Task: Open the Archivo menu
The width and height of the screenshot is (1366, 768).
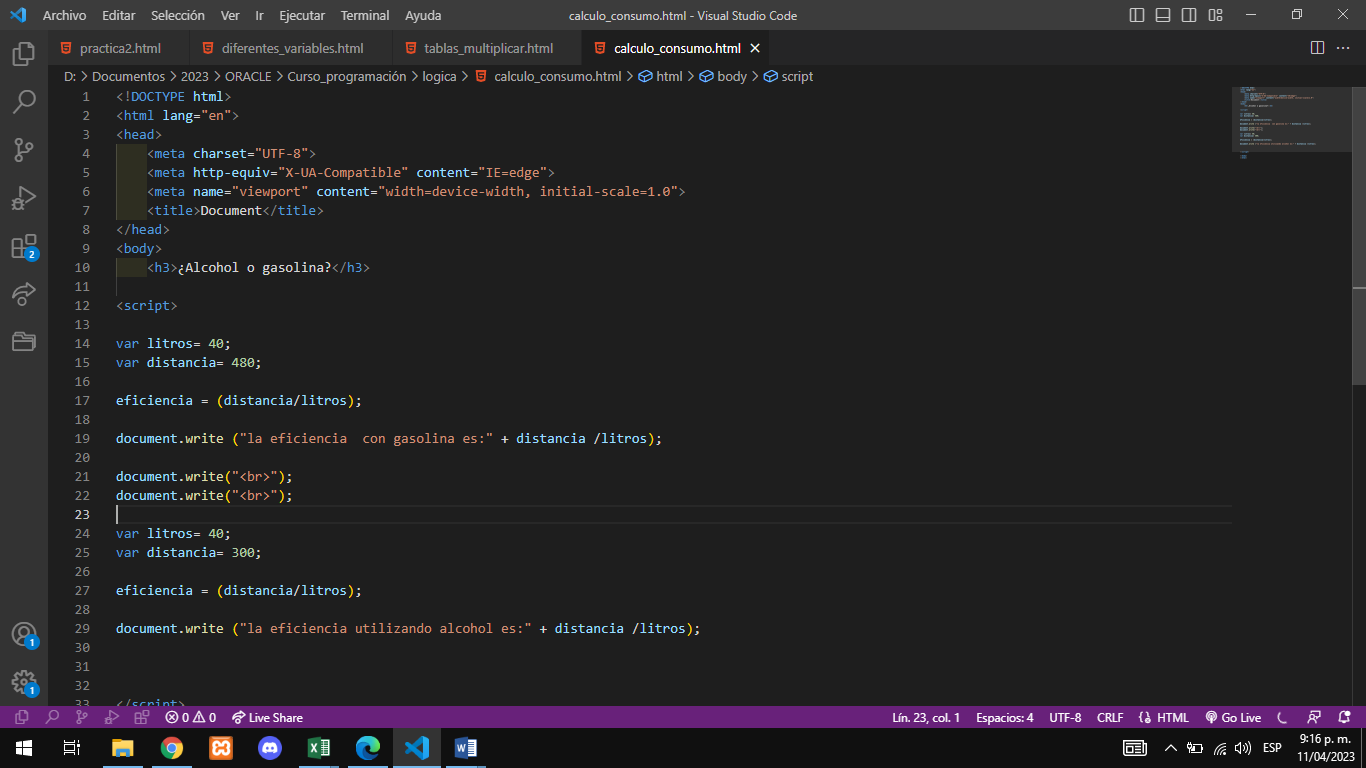Action: [x=64, y=15]
